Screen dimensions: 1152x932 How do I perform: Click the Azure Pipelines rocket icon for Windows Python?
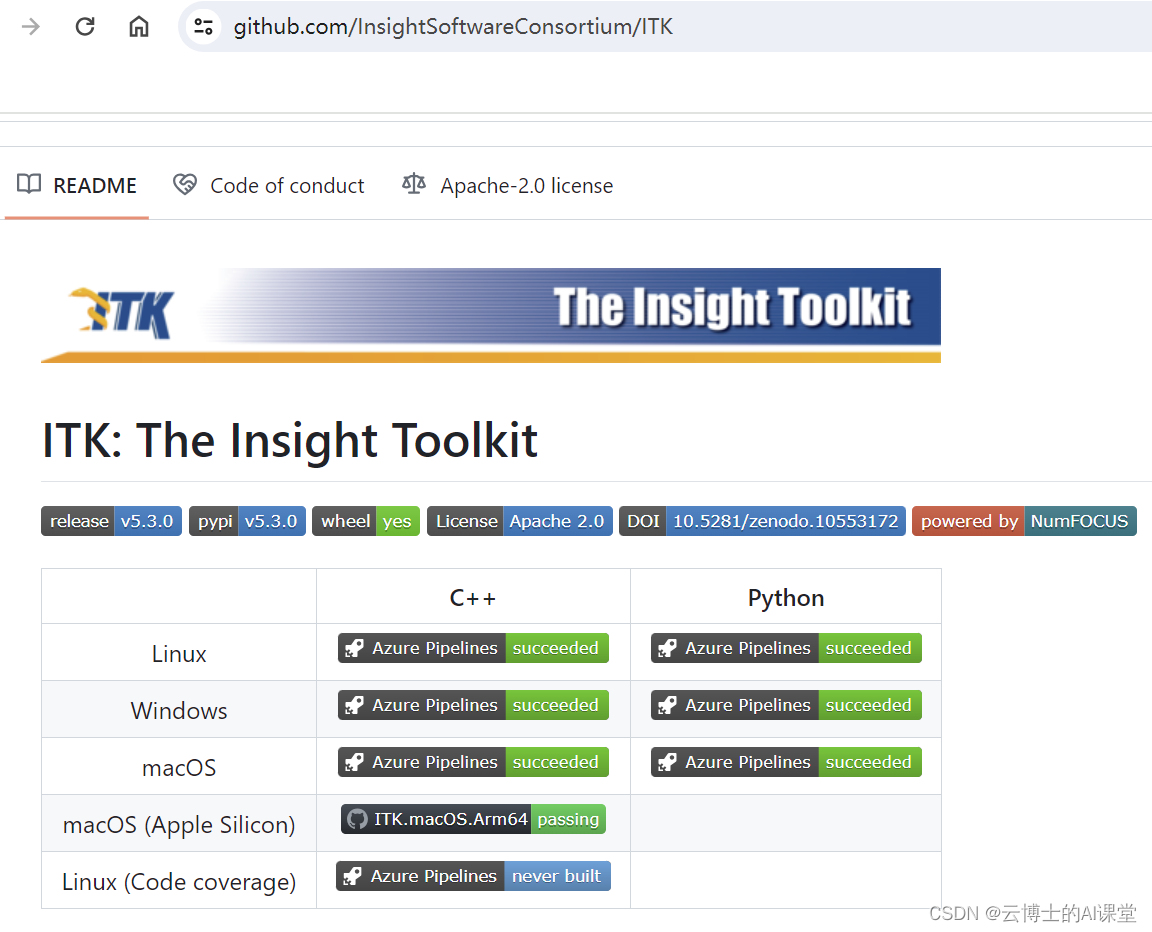[668, 705]
